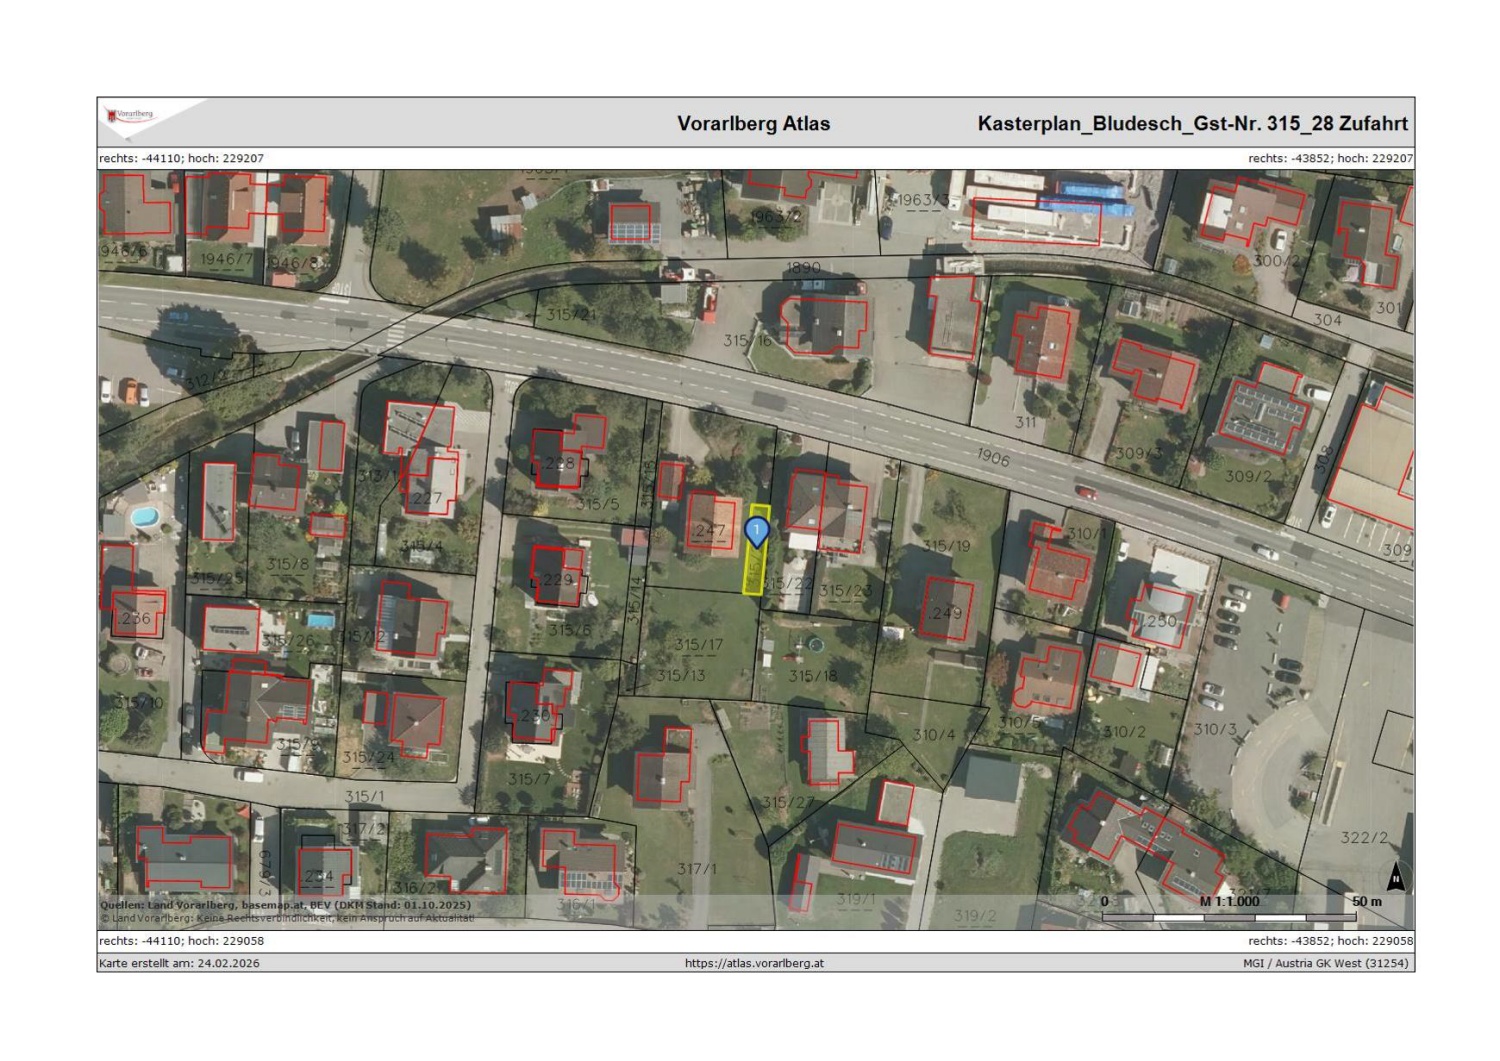Select parcel label 315/18
This screenshot has height=1061, width=1500.
tap(812, 676)
